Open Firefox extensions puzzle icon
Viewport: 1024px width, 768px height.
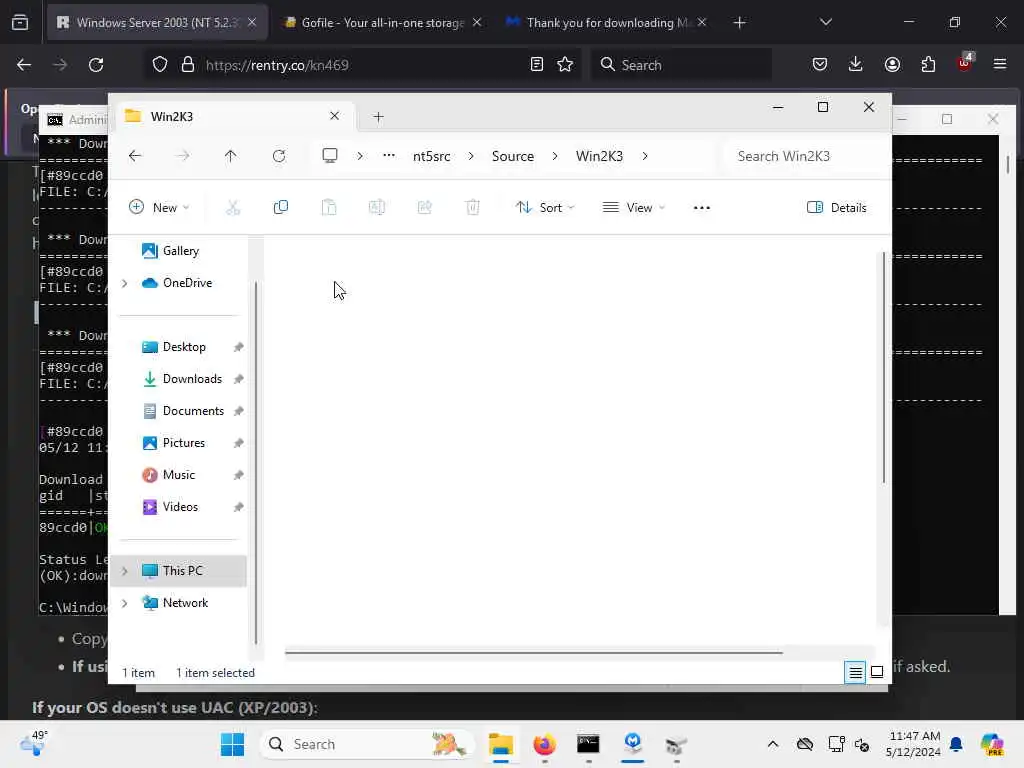(928, 65)
